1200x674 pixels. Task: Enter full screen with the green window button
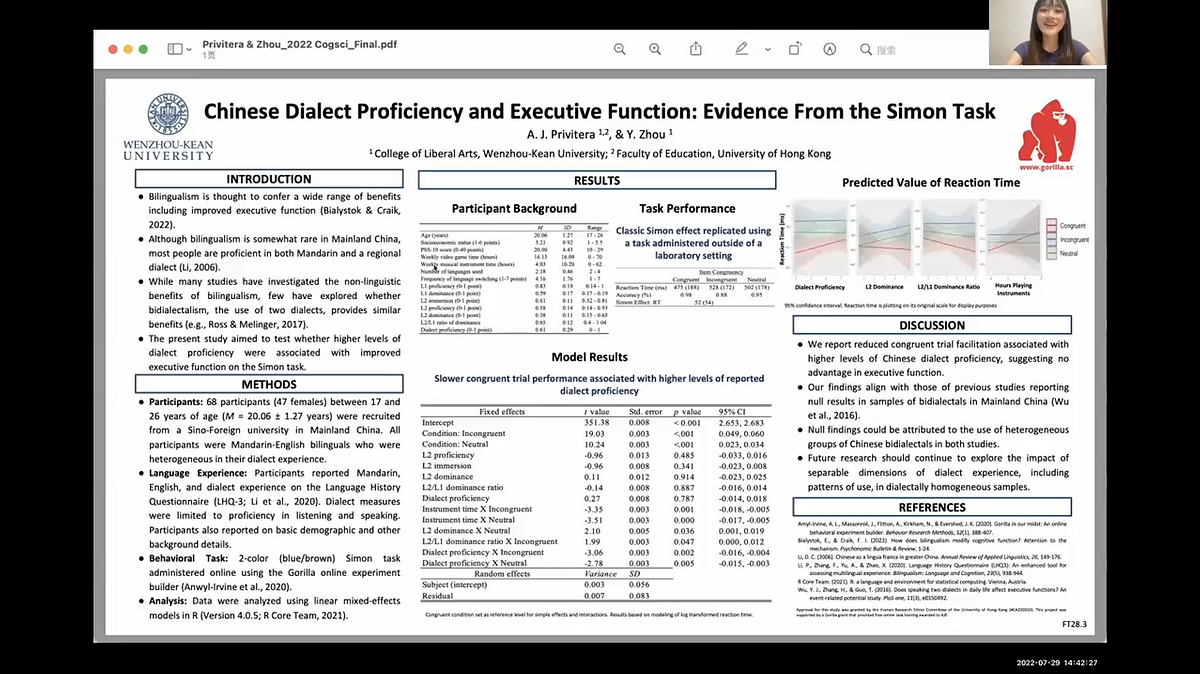pos(142,48)
